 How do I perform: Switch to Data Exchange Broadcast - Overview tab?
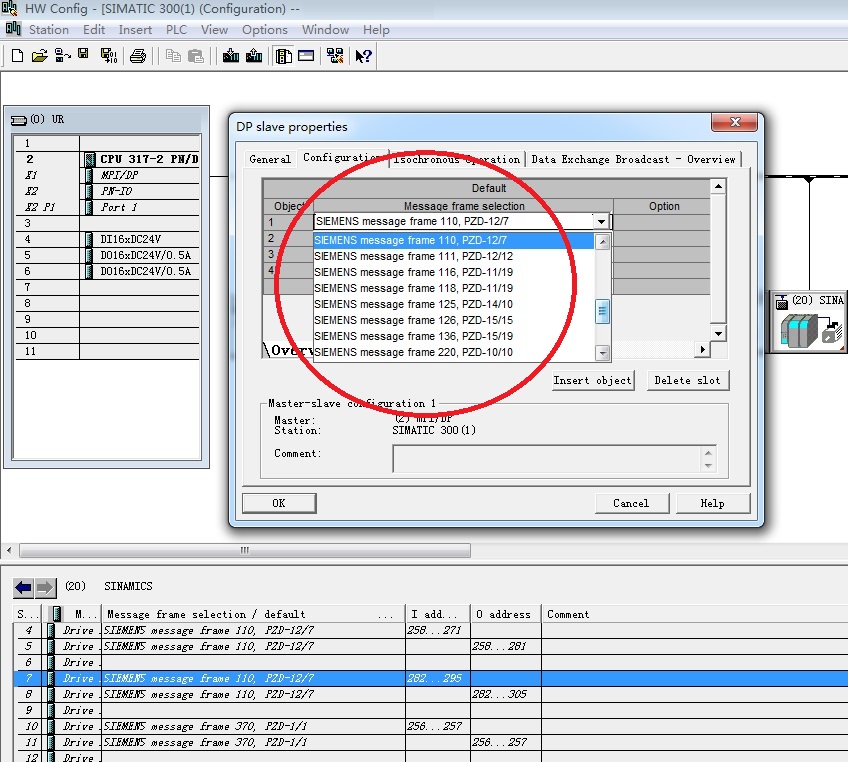[633, 160]
